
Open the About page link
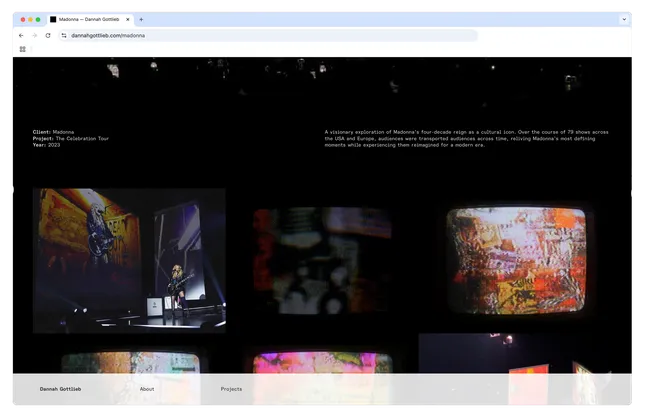click(147, 389)
